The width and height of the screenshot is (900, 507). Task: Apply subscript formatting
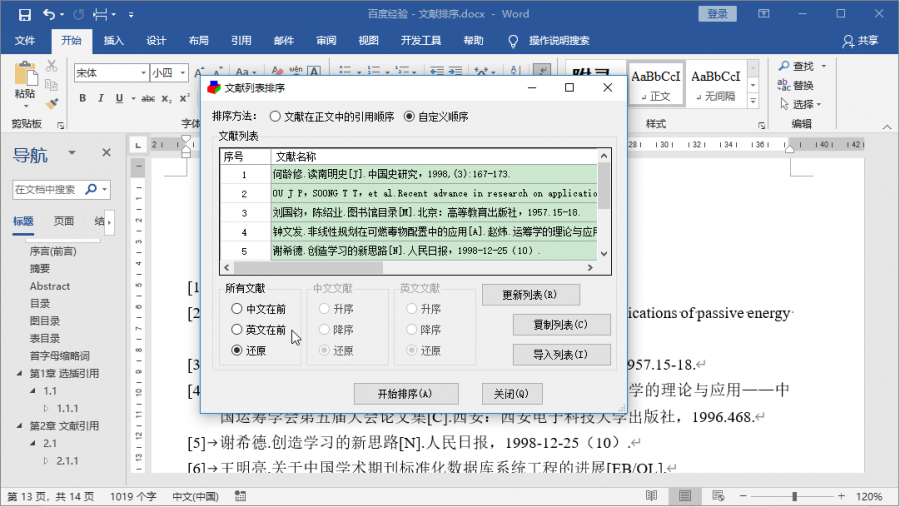coord(166,98)
